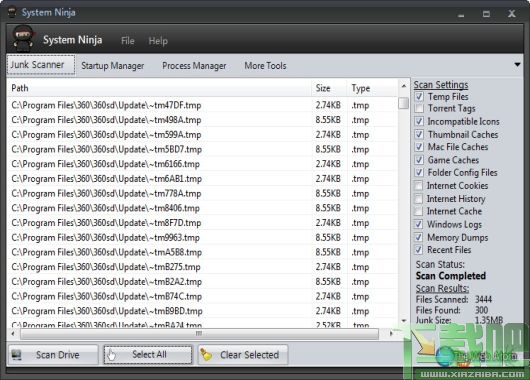Select the ~tm498A.tmp file row
The image size is (530, 380).
point(202,120)
